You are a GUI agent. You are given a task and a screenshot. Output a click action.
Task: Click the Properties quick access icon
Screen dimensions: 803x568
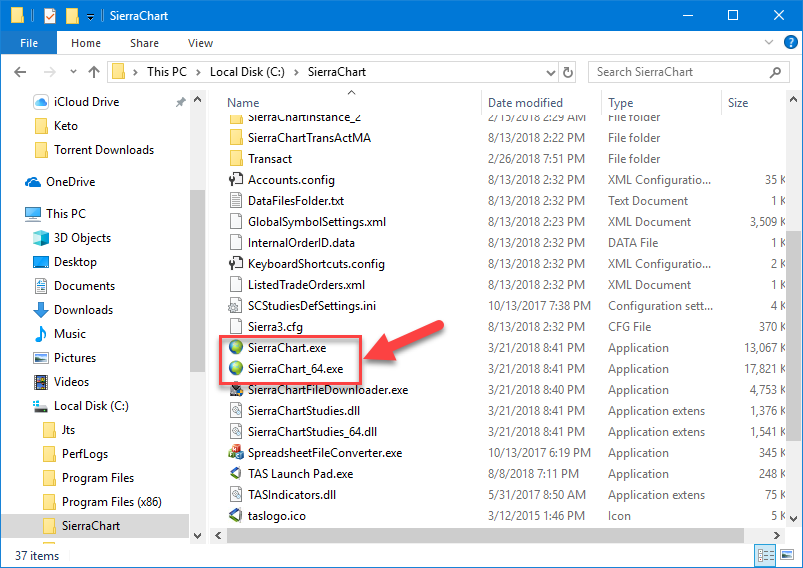point(50,16)
